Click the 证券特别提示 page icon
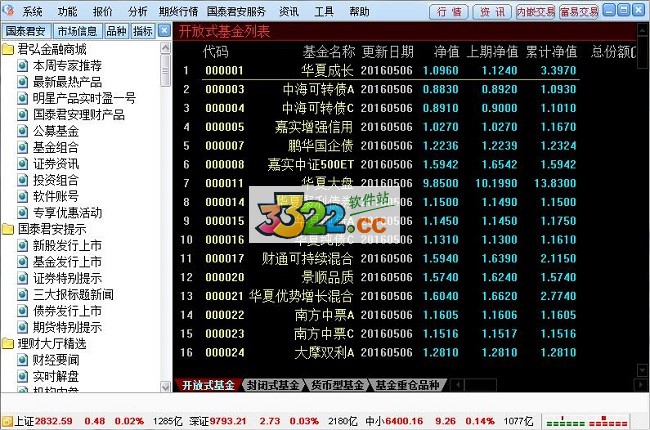Viewport: 650px width, 430px height. pyautogui.click(x=23, y=278)
